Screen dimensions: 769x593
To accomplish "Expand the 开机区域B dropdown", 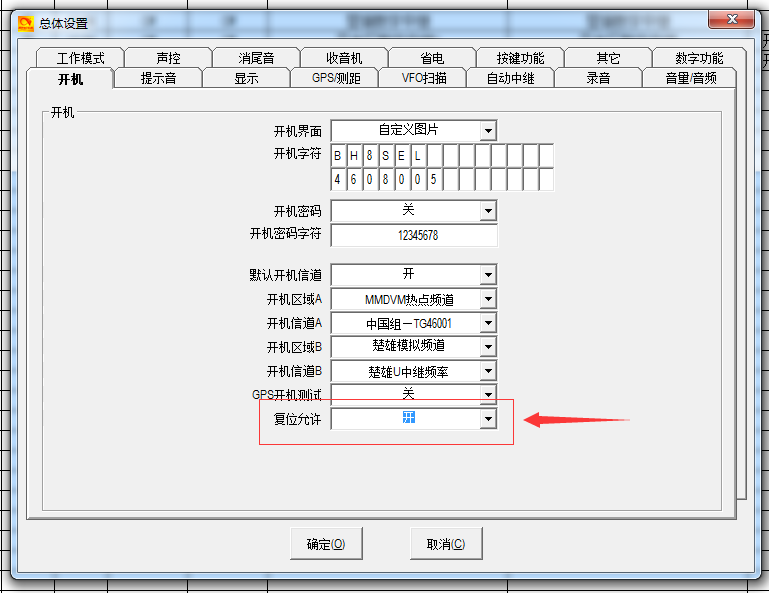I will 487,347.
